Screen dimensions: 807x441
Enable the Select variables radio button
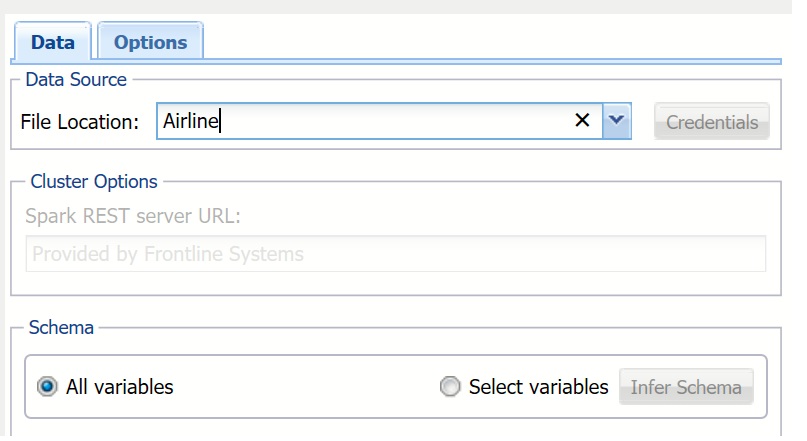tap(451, 387)
